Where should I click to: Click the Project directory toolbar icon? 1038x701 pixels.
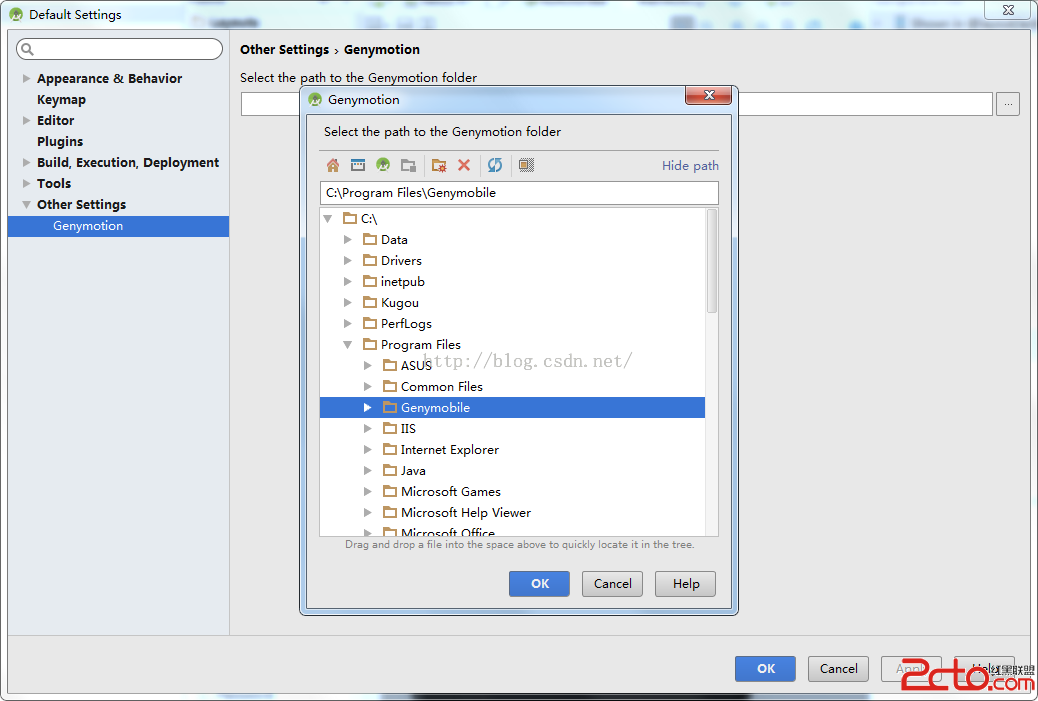tap(383, 165)
